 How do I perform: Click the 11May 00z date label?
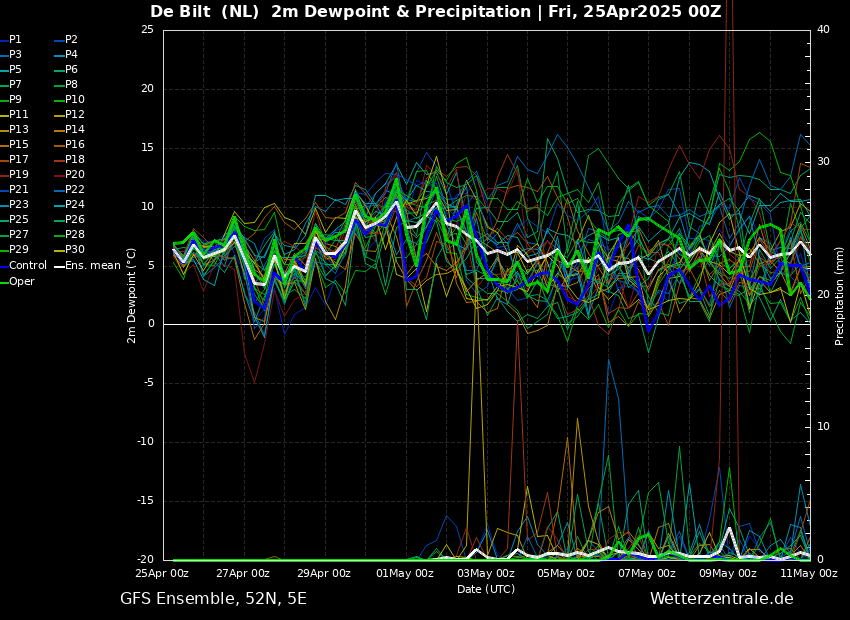coord(809,573)
